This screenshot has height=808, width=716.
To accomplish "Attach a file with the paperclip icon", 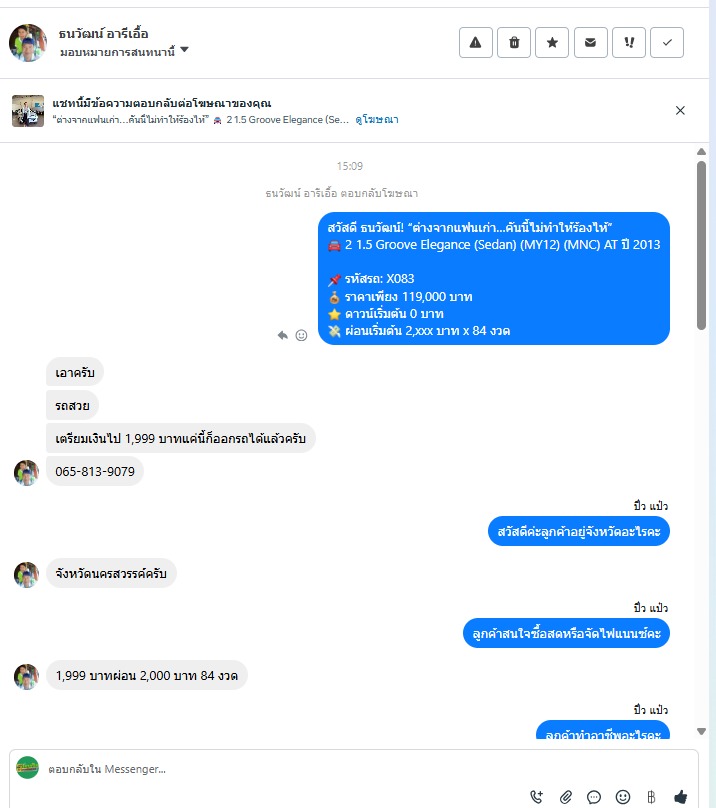I will coord(565,797).
